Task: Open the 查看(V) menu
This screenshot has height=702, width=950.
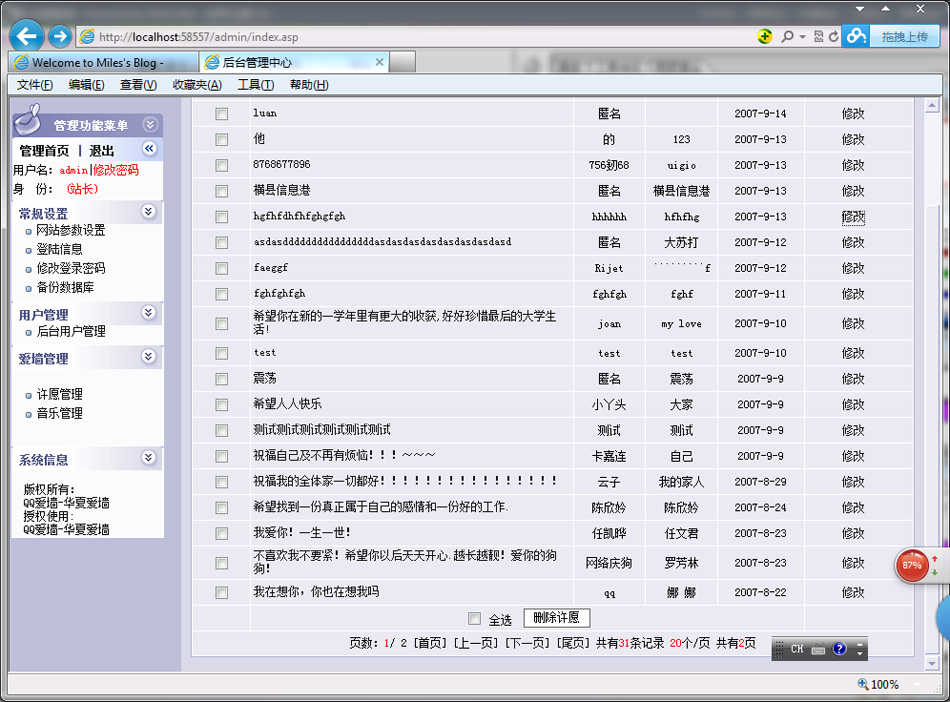Action: point(138,85)
